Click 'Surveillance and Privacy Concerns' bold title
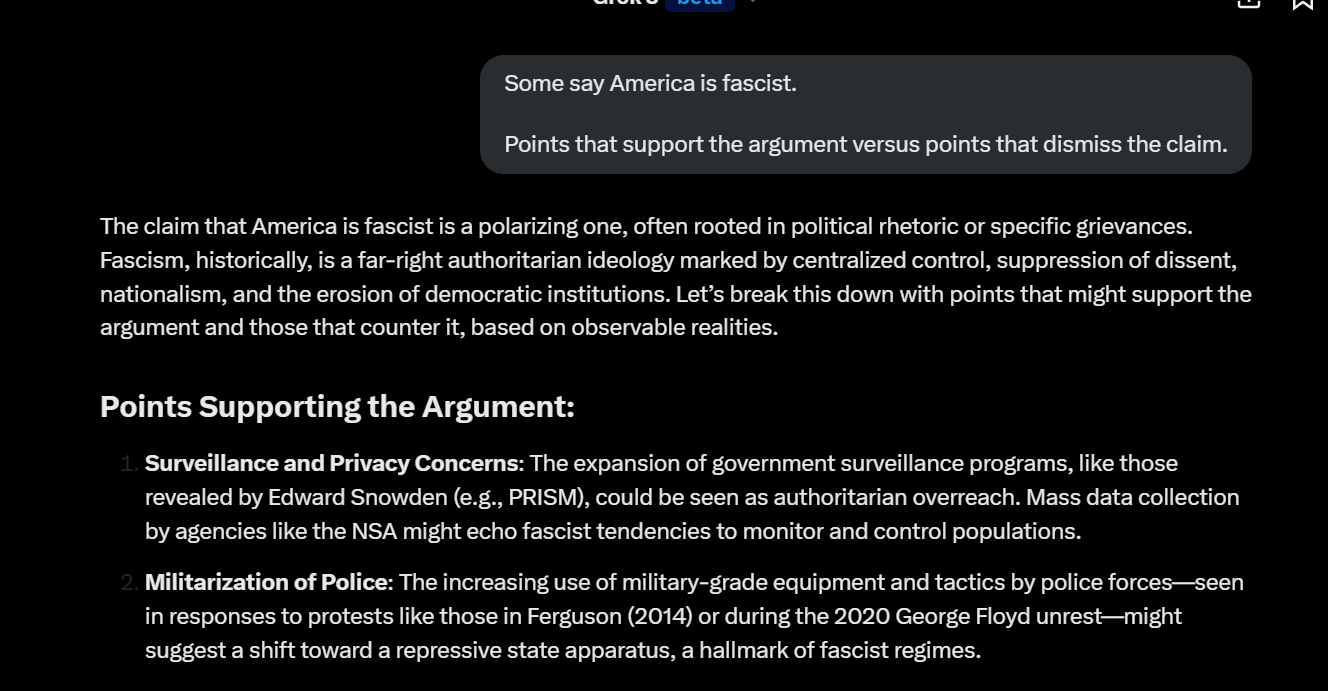1328x691 pixels. pos(333,463)
